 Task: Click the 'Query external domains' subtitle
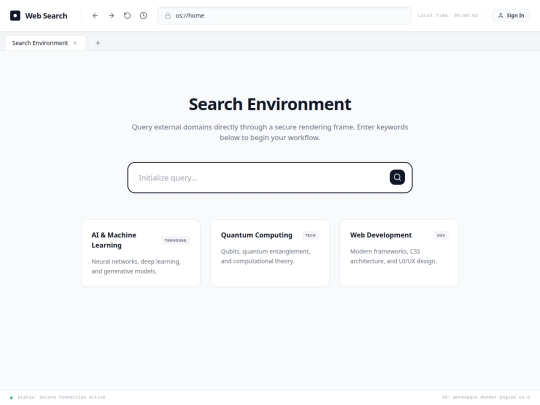270,132
